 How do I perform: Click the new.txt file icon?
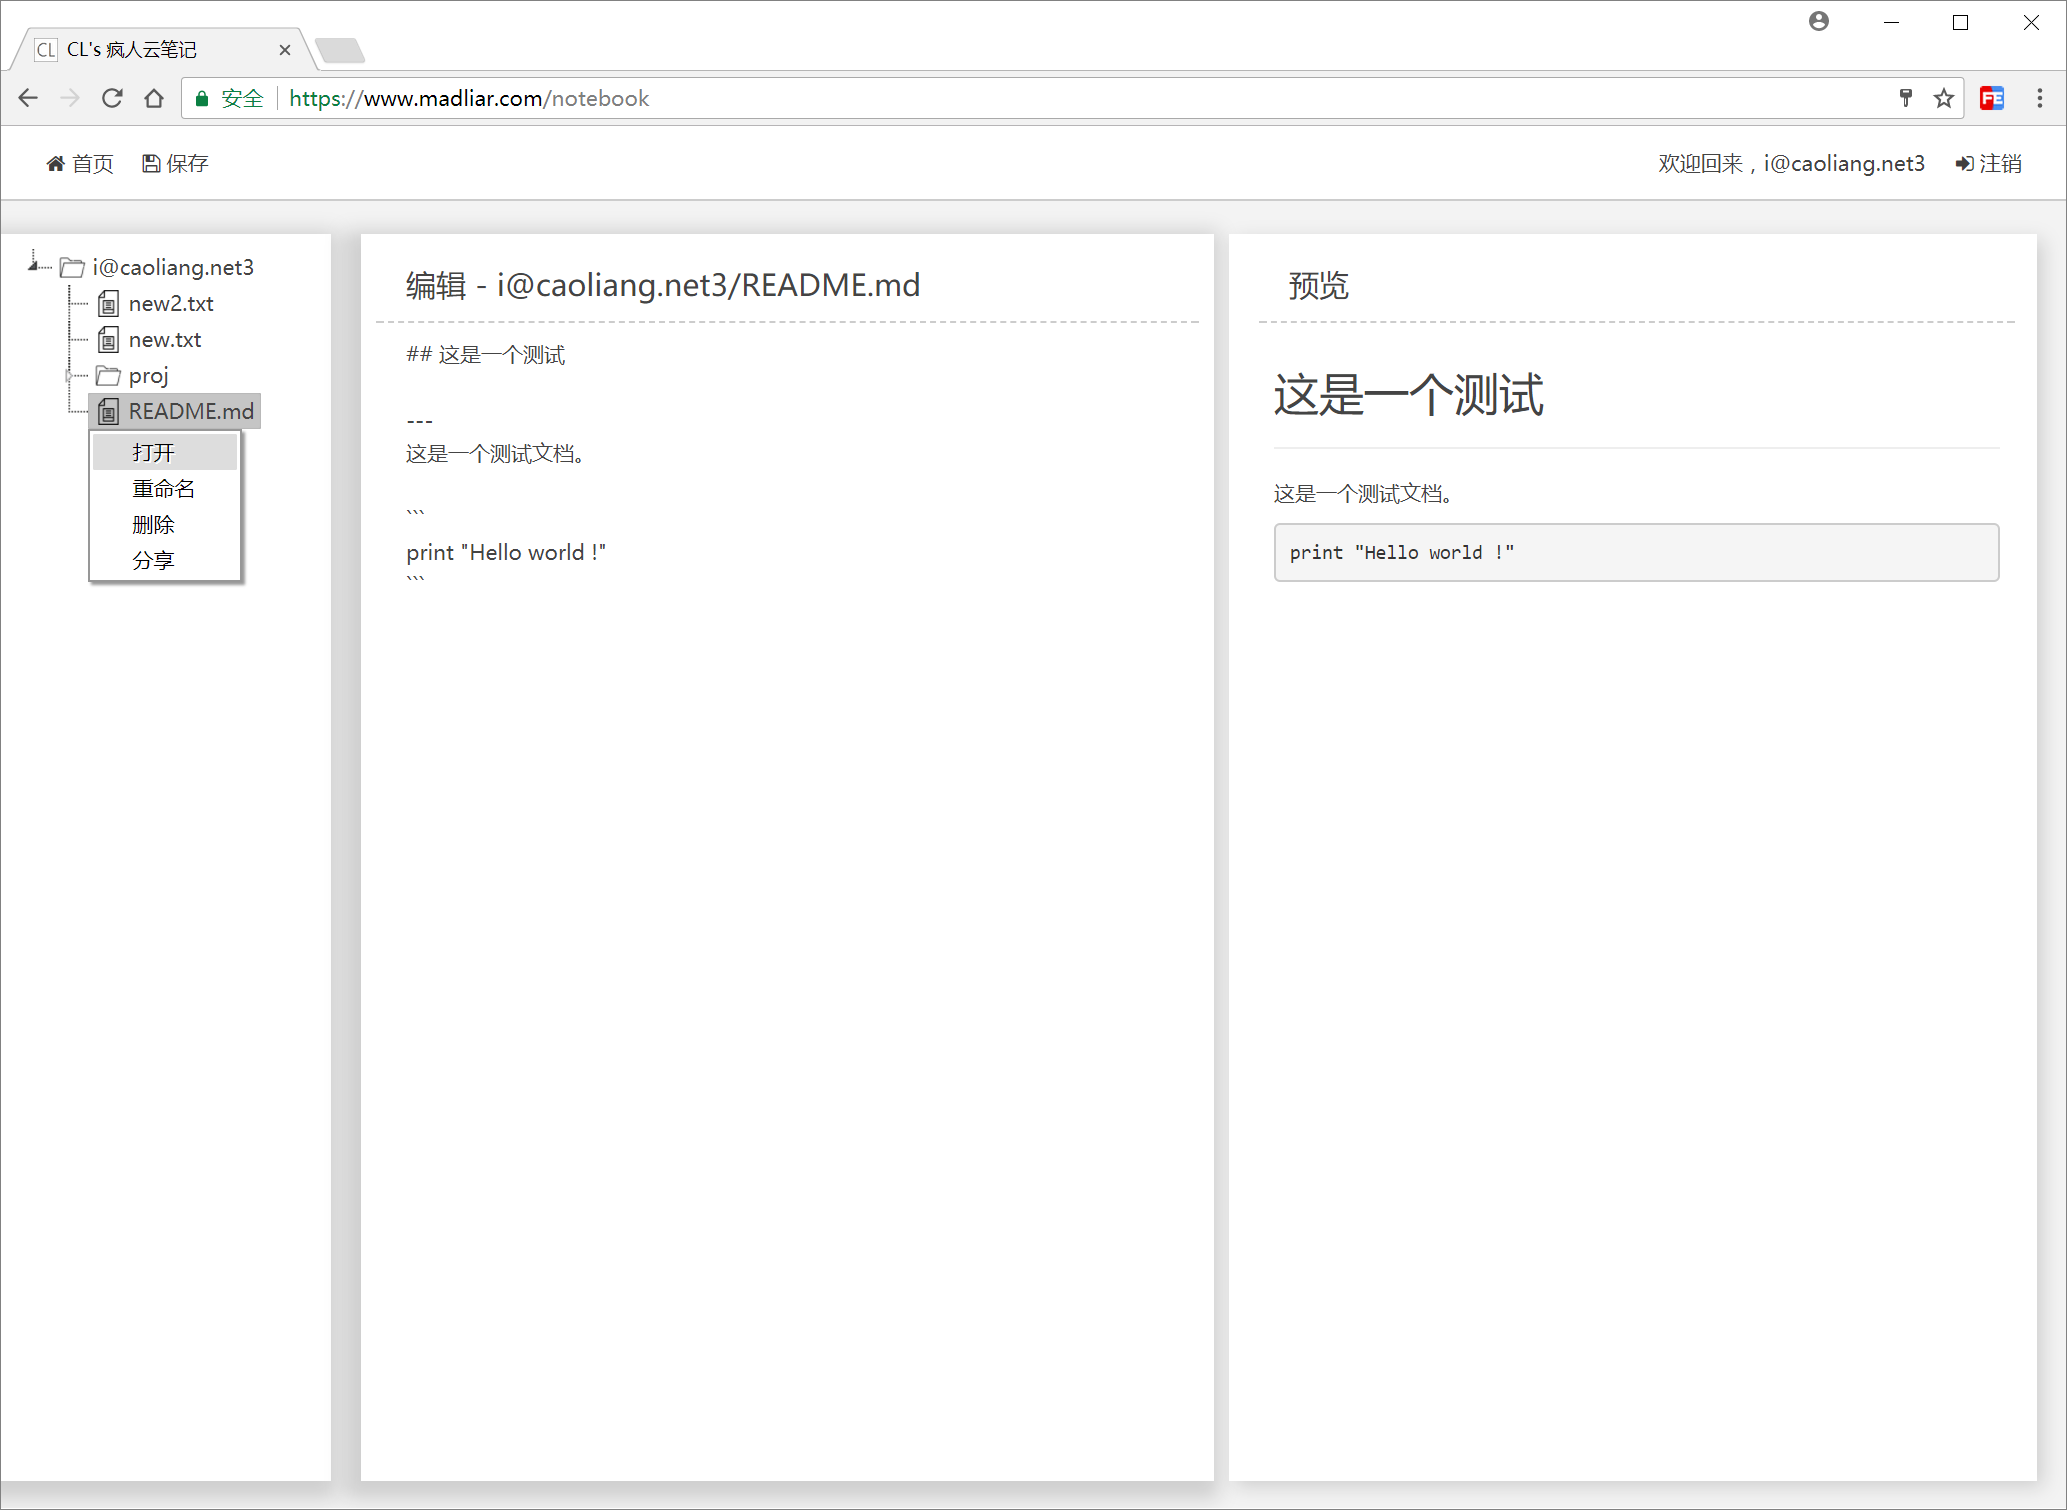pos(108,340)
